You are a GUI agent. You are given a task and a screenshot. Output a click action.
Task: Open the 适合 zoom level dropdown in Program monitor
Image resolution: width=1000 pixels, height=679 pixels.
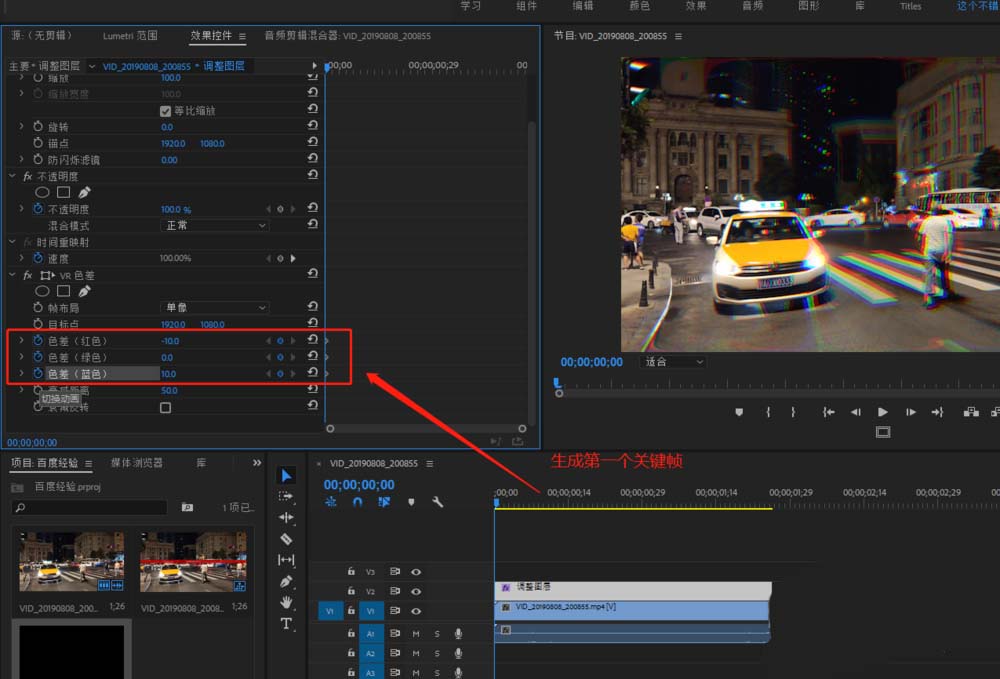click(x=672, y=362)
